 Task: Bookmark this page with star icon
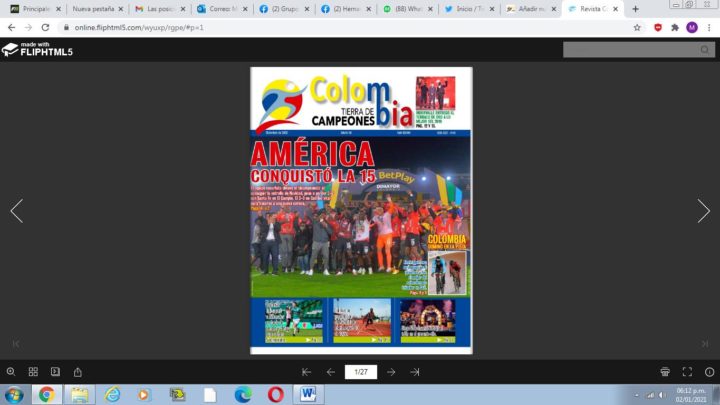637,28
